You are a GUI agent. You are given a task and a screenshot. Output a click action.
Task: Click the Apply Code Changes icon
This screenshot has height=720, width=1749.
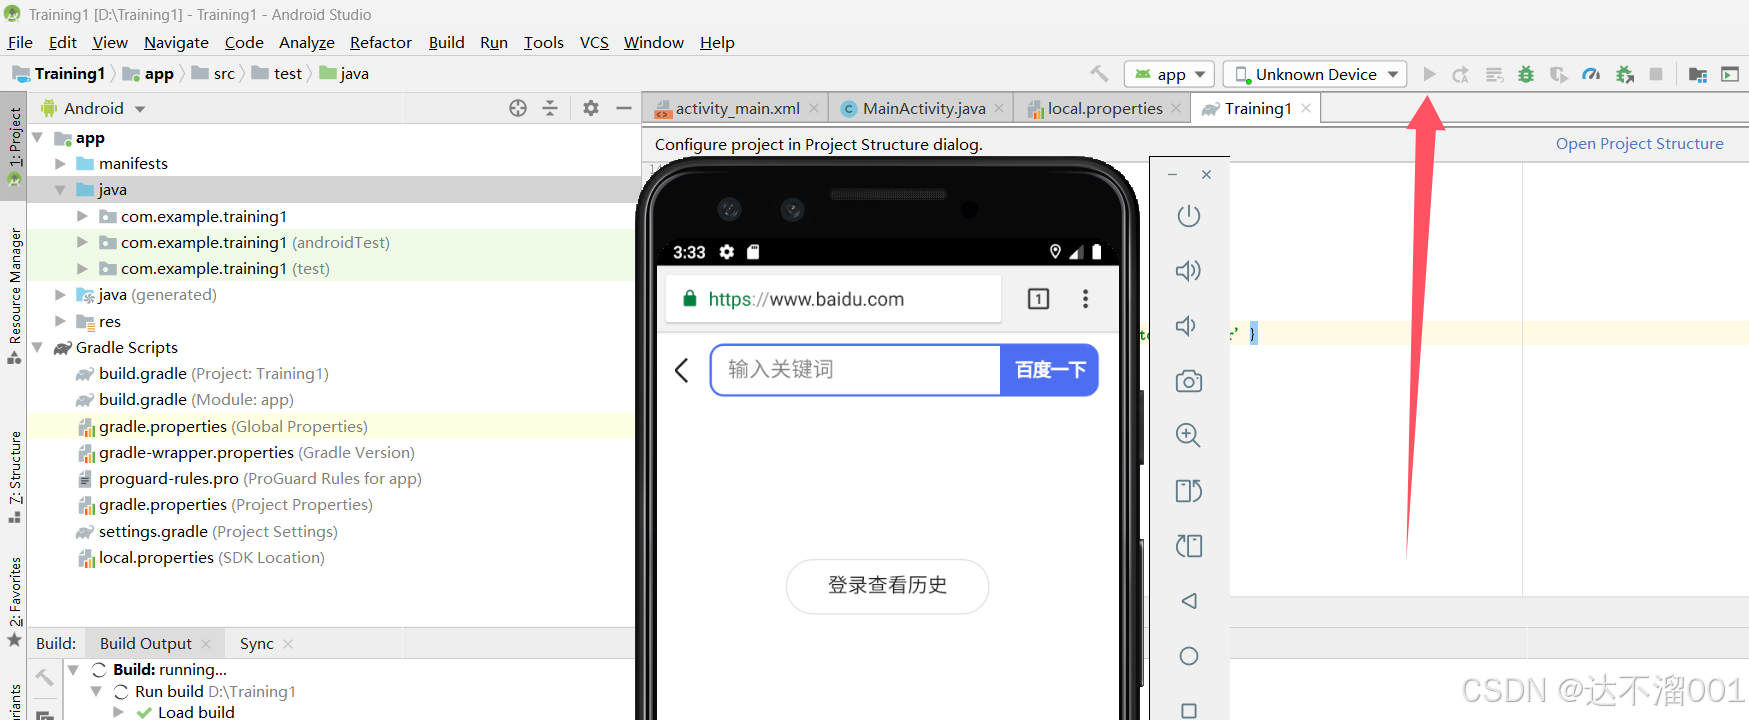click(1494, 74)
